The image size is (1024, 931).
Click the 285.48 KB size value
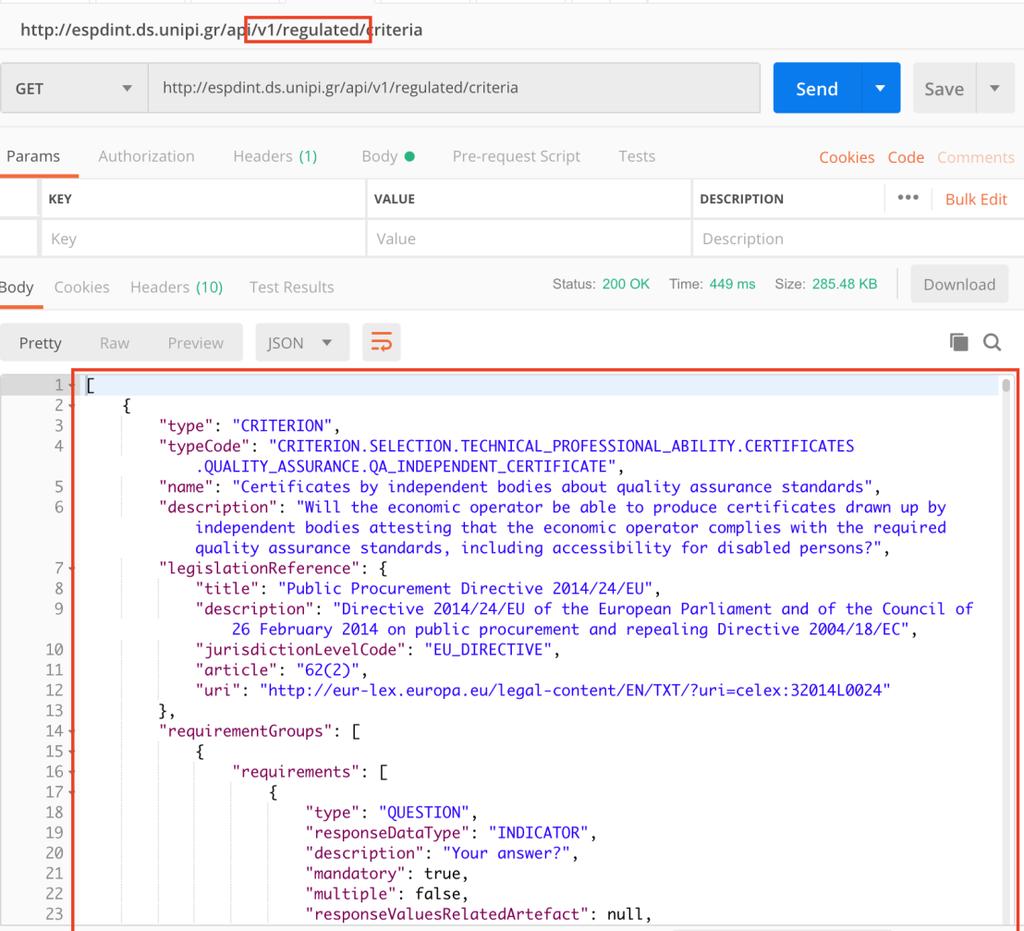point(844,284)
